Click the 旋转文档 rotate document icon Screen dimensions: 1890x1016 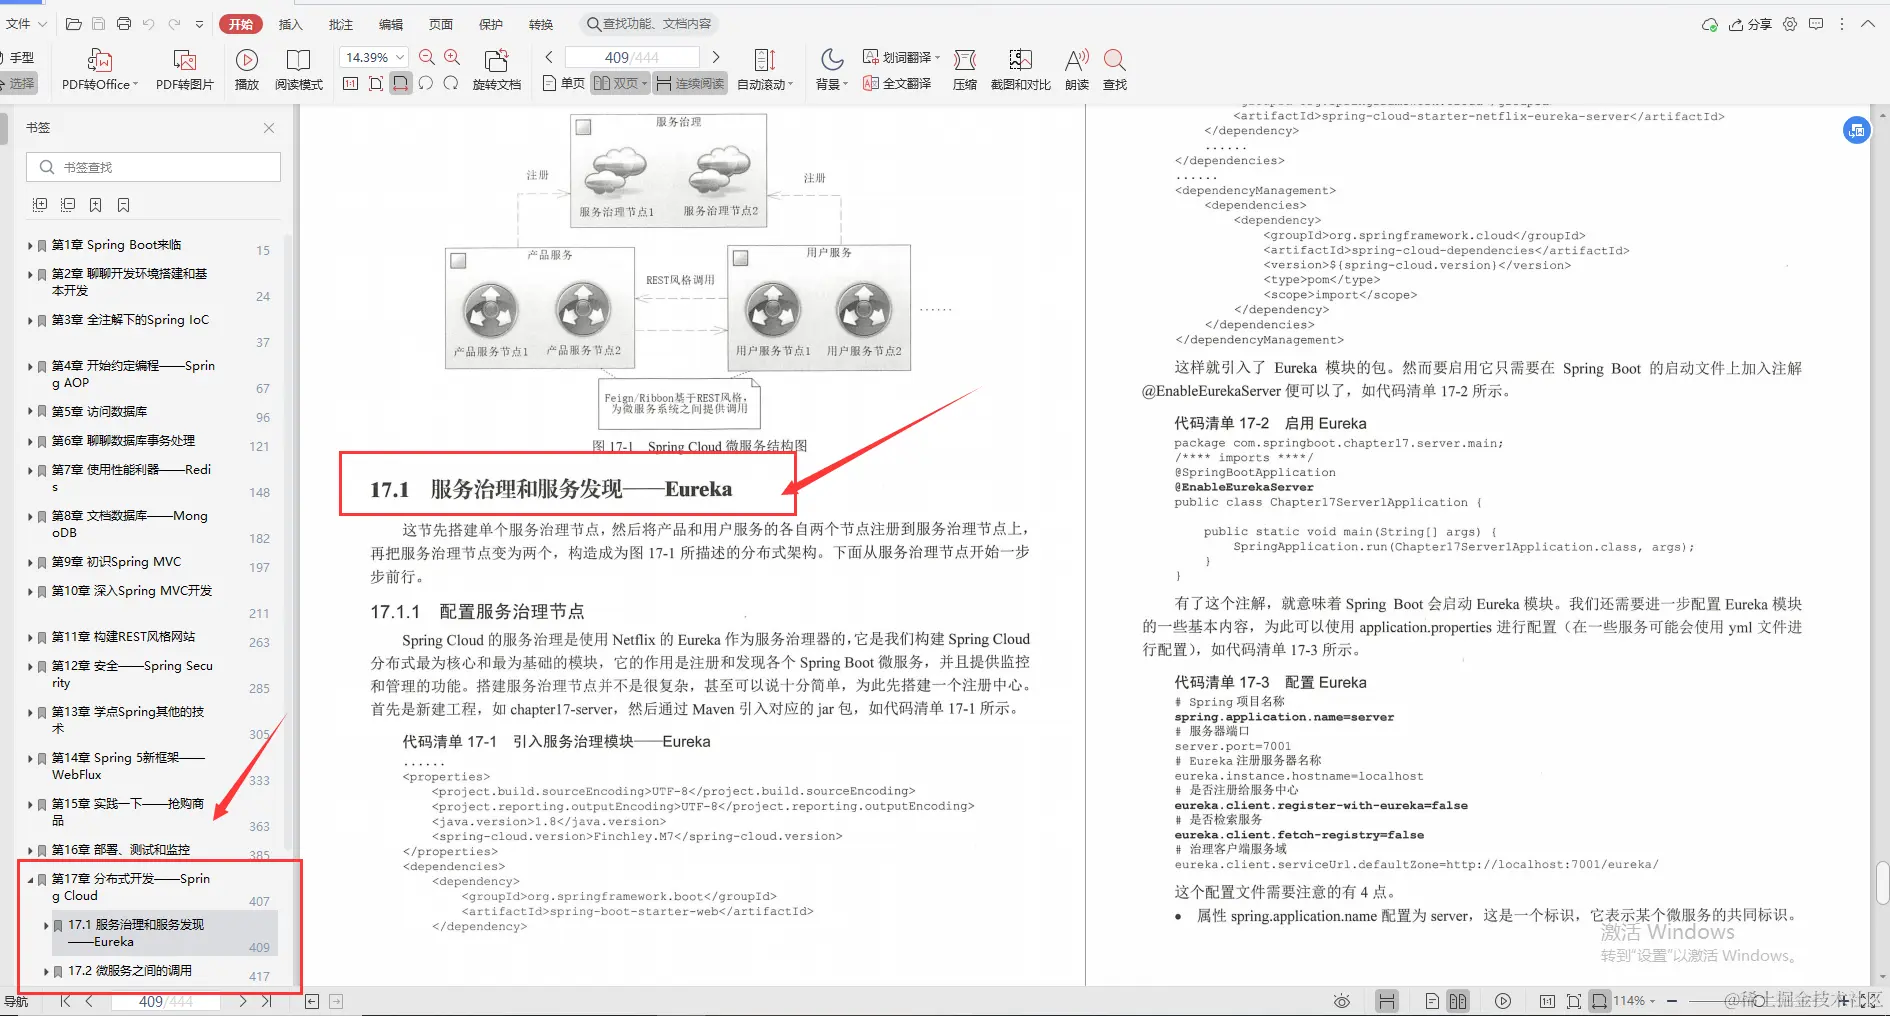497,68
